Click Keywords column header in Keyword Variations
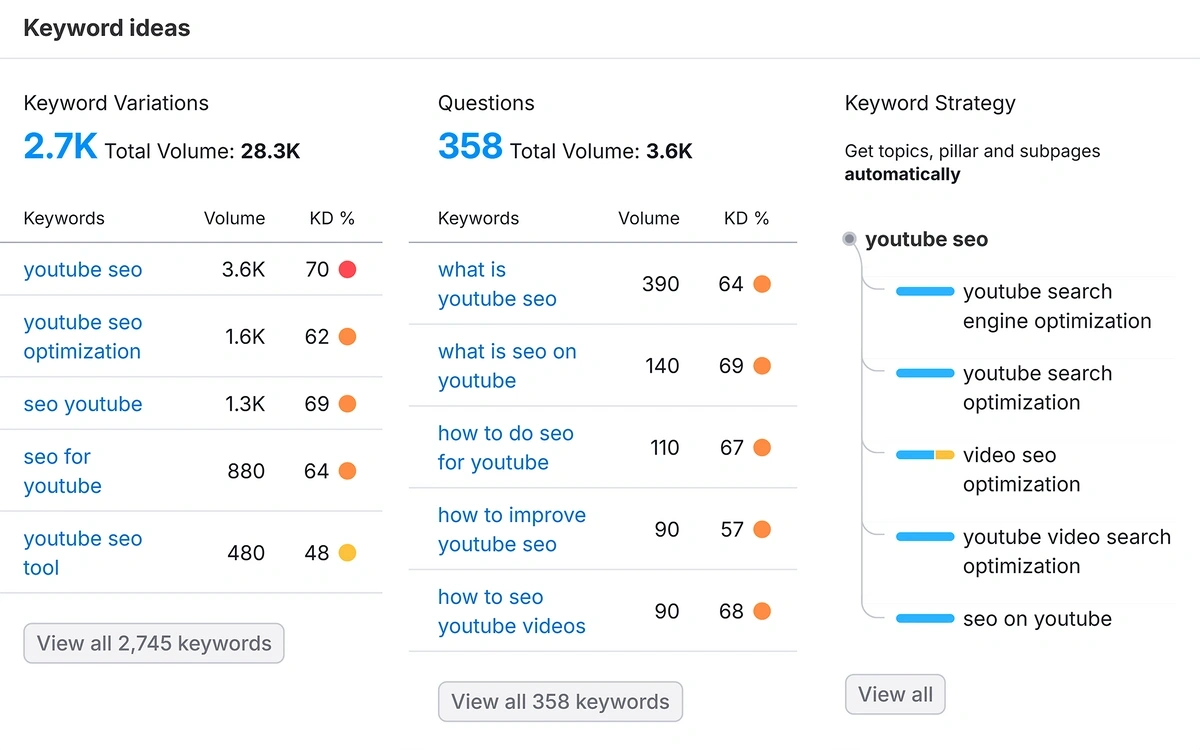 64,218
